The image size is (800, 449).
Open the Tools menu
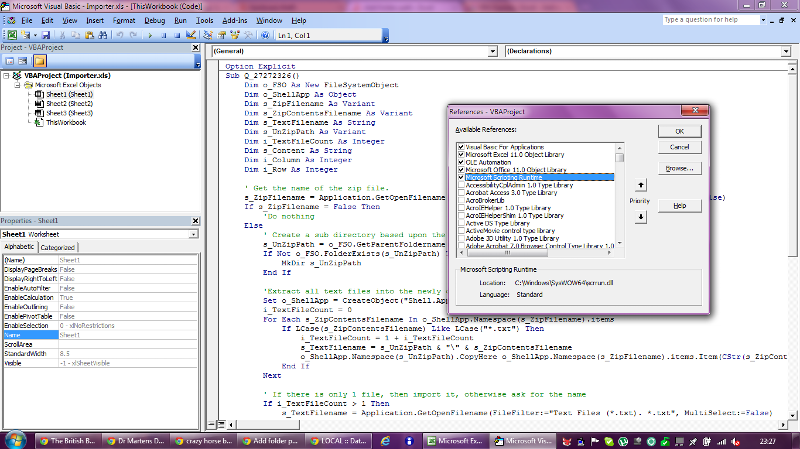(x=204, y=20)
